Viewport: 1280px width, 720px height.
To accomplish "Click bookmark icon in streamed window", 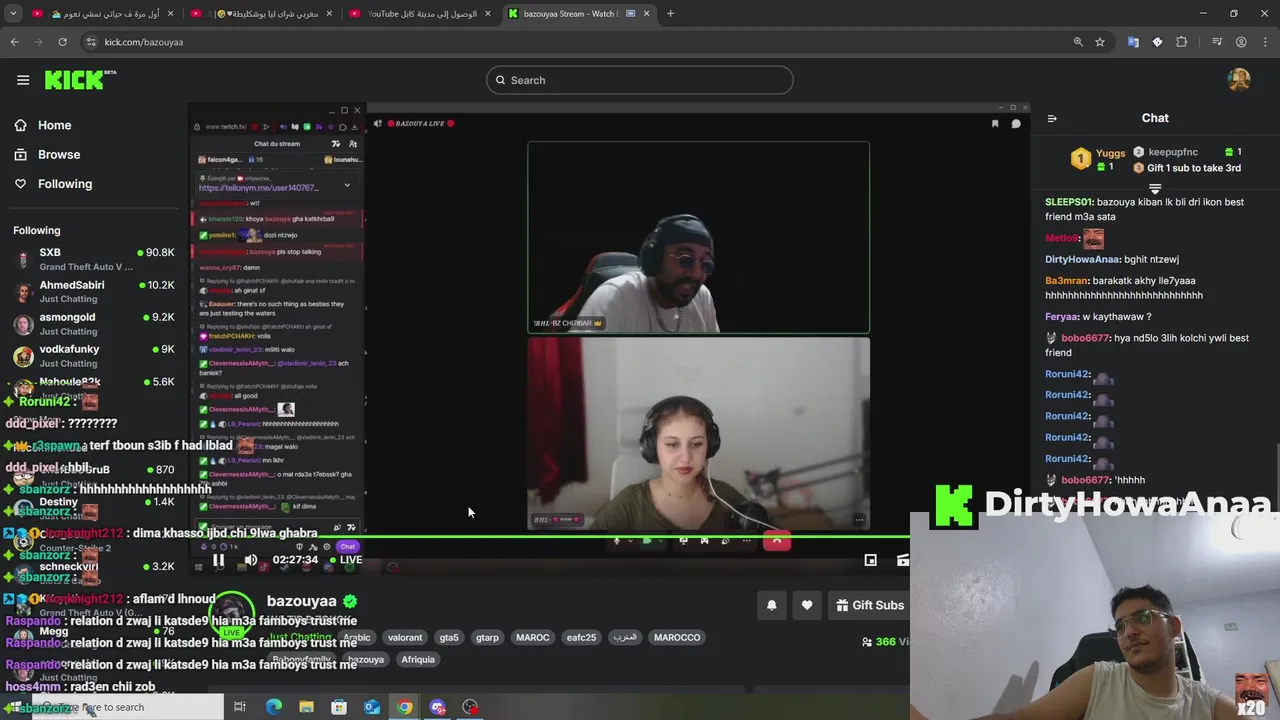I will pyautogui.click(x=995, y=124).
